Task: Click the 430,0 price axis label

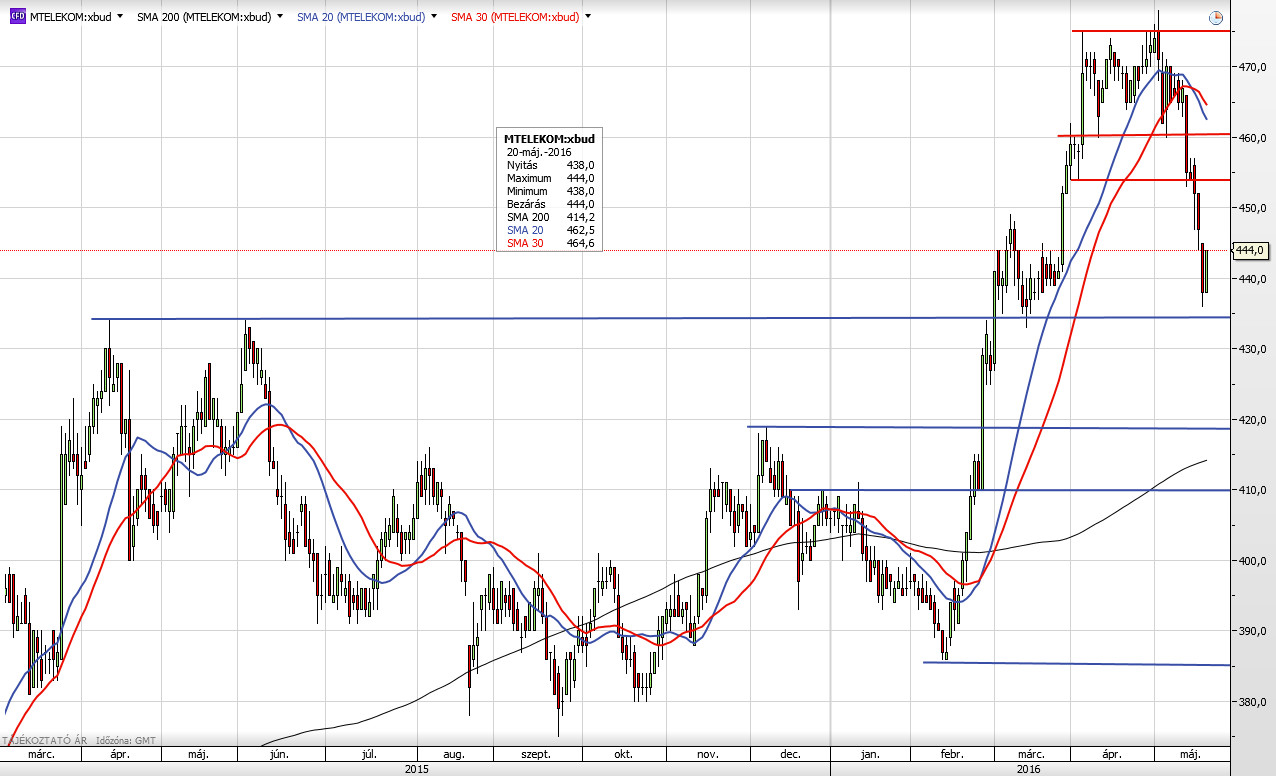Action: coord(1253,349)
